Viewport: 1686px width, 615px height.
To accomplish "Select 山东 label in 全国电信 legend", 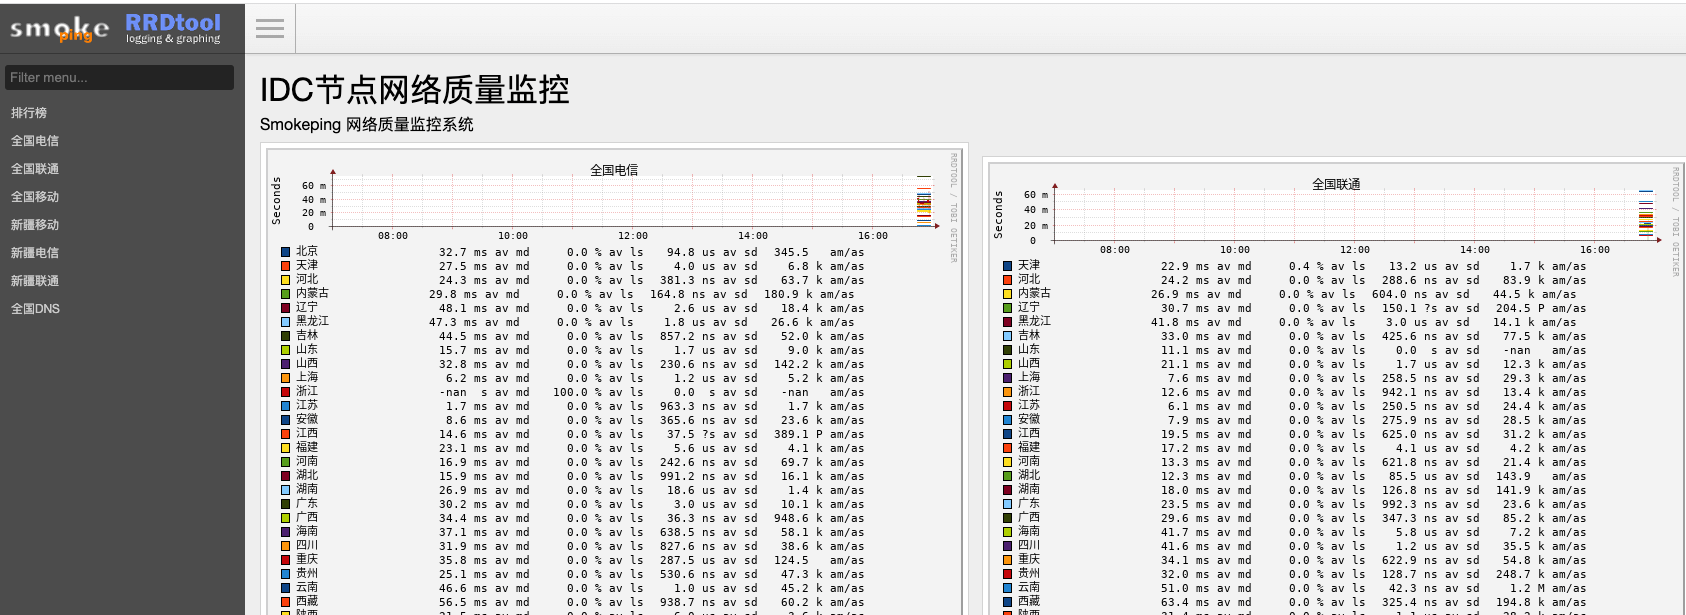I will click(x=307, y=350).
